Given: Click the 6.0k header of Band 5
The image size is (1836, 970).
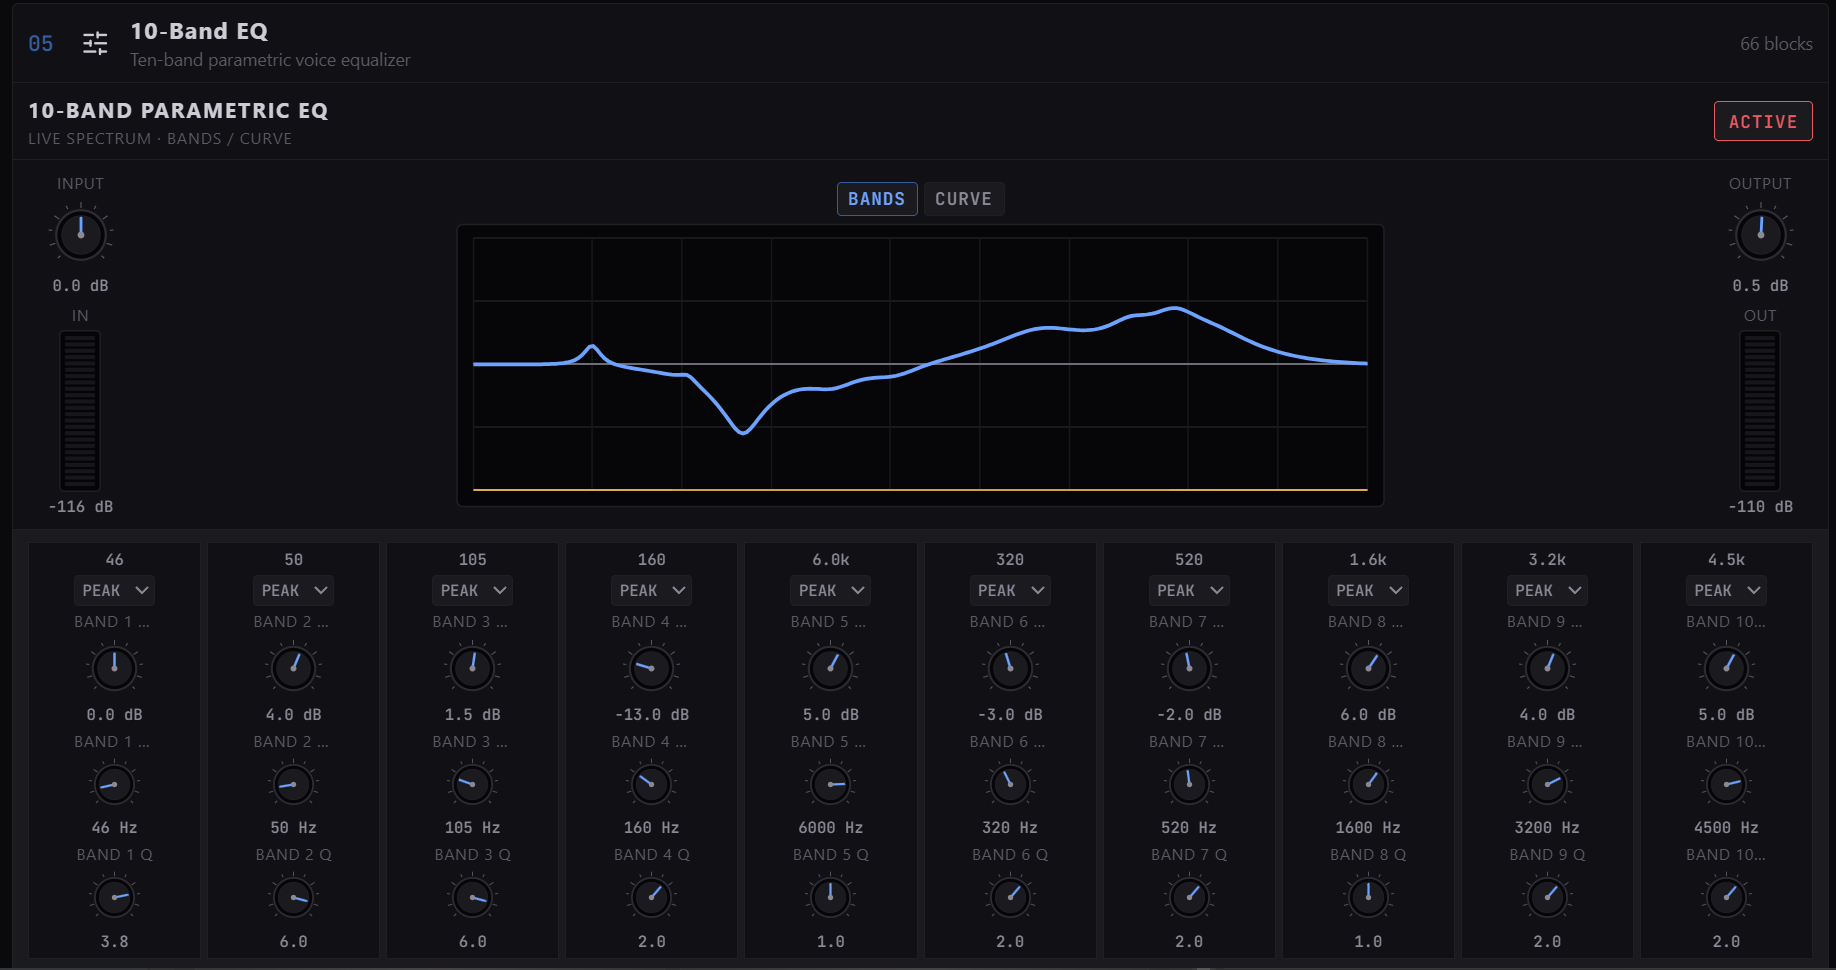Looking at the screenshot, I should tap(831, 560).
